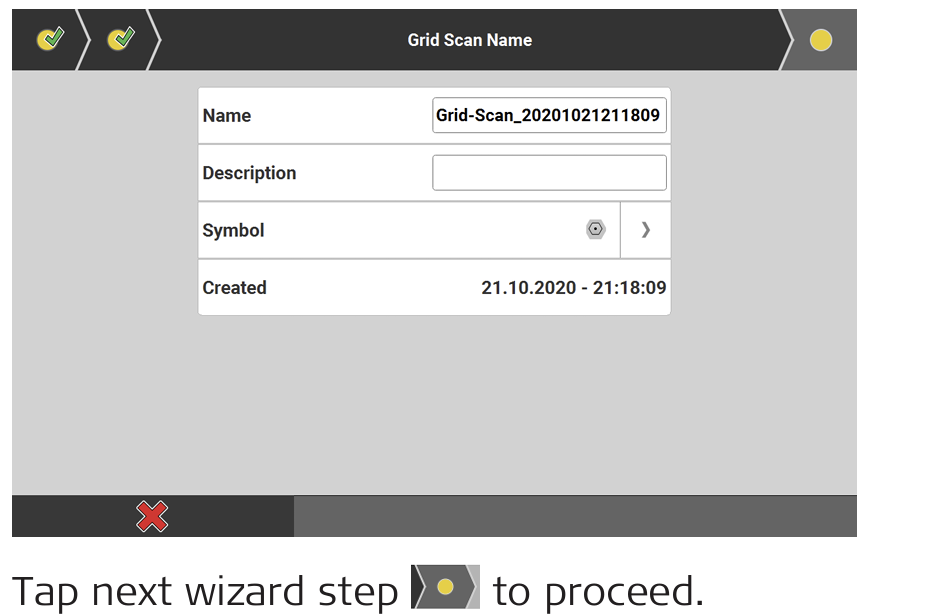Click the Symbol row label
934x614 pixels.
click(x=233, y=231)
